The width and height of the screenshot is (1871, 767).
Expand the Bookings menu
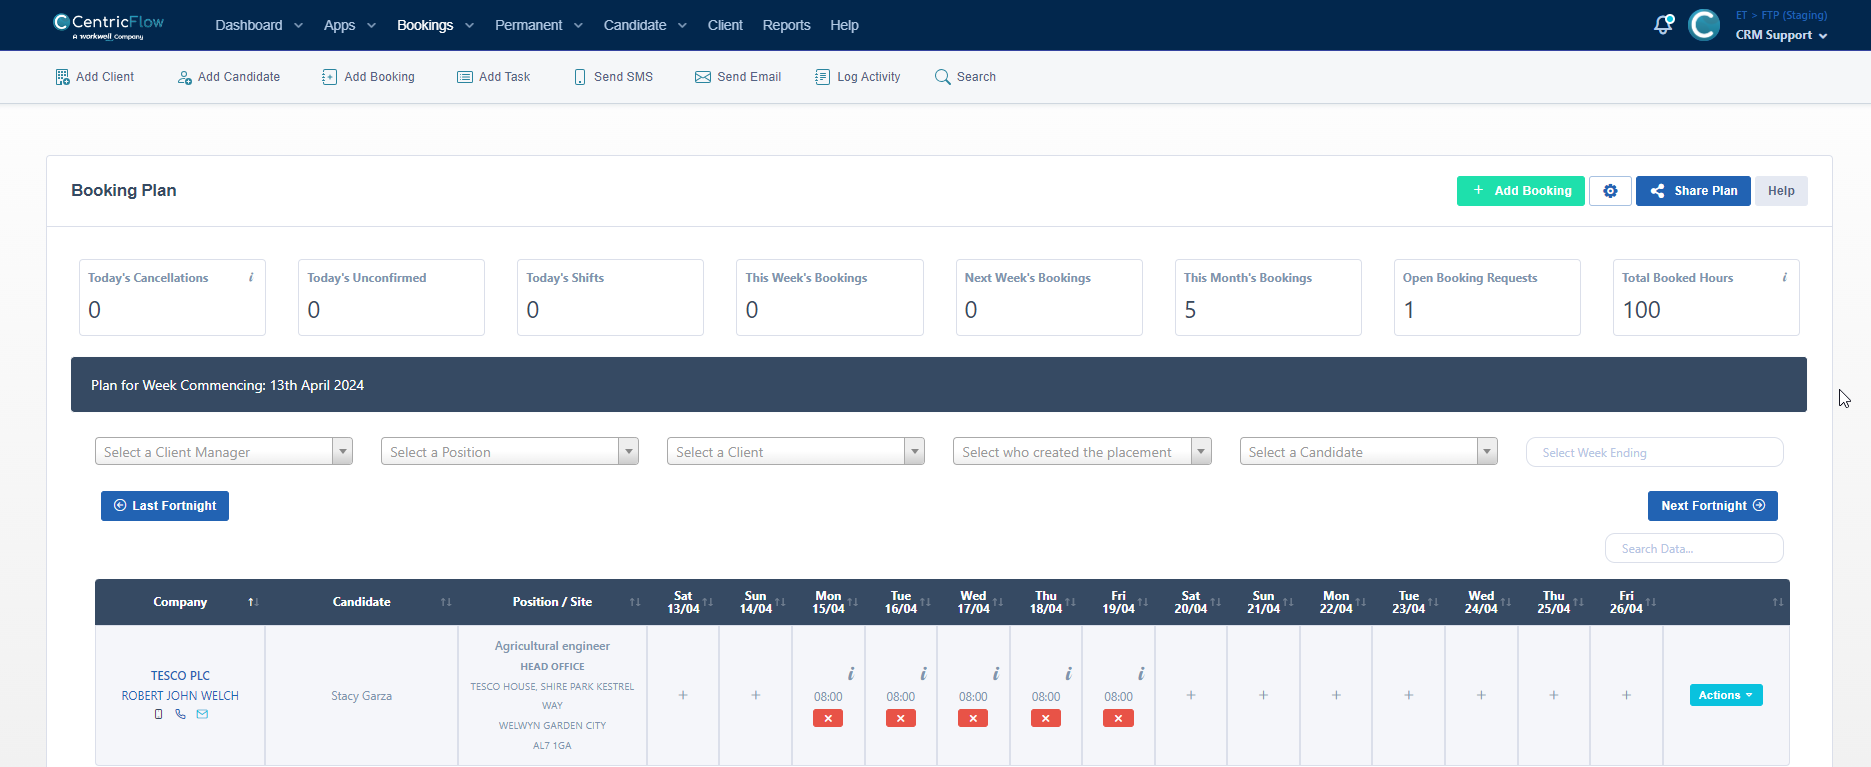[x=436, y=25]
